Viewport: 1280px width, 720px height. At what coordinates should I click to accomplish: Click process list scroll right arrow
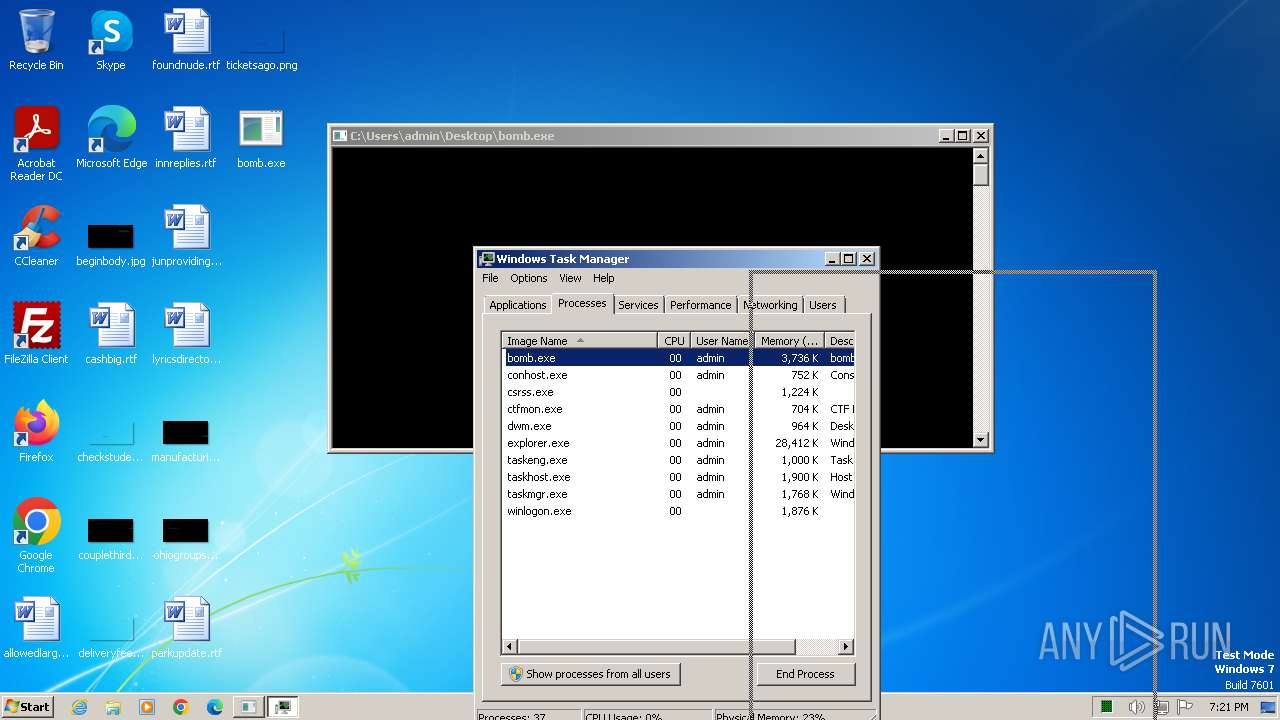(846, 647)
